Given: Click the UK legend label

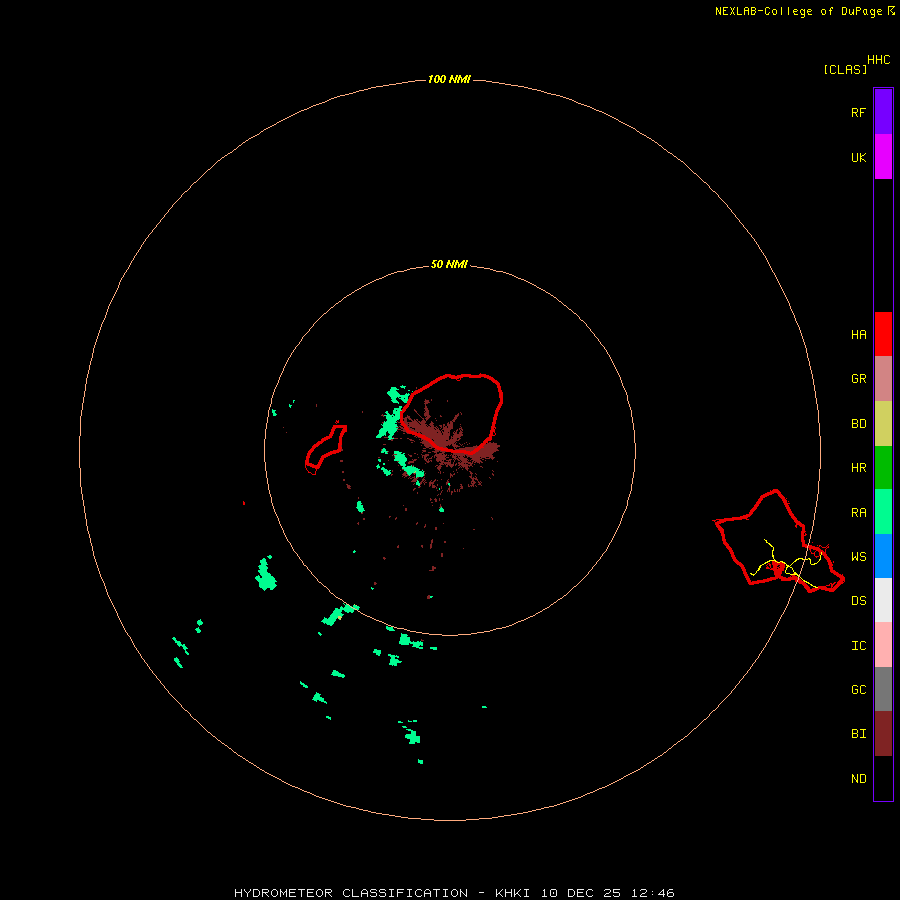Looking at the screenshot, I should tap(858, 157).
